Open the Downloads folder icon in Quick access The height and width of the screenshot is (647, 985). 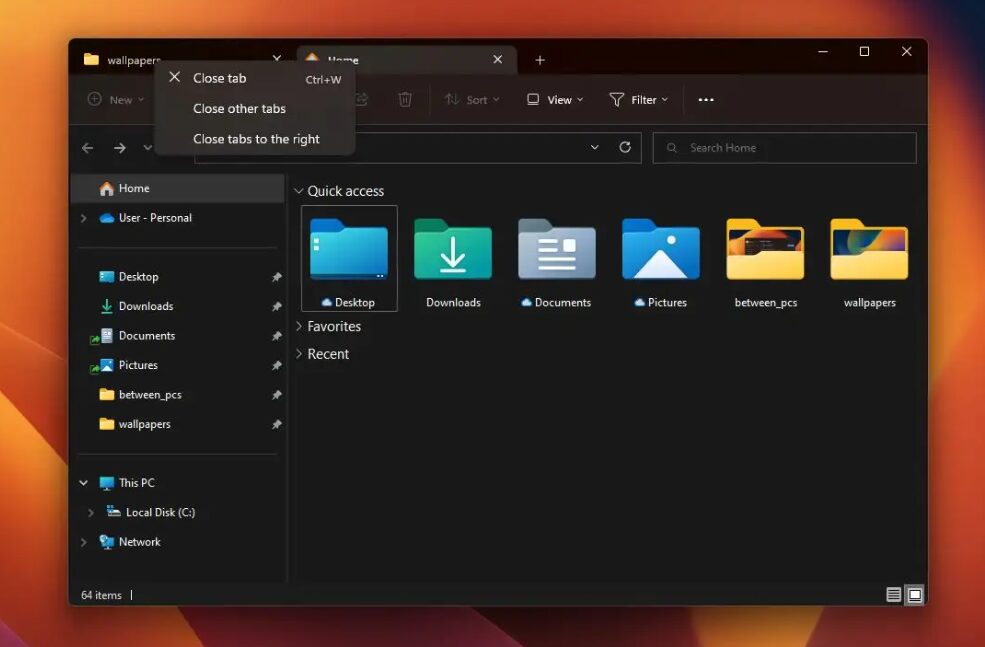[x=453, y=250]
